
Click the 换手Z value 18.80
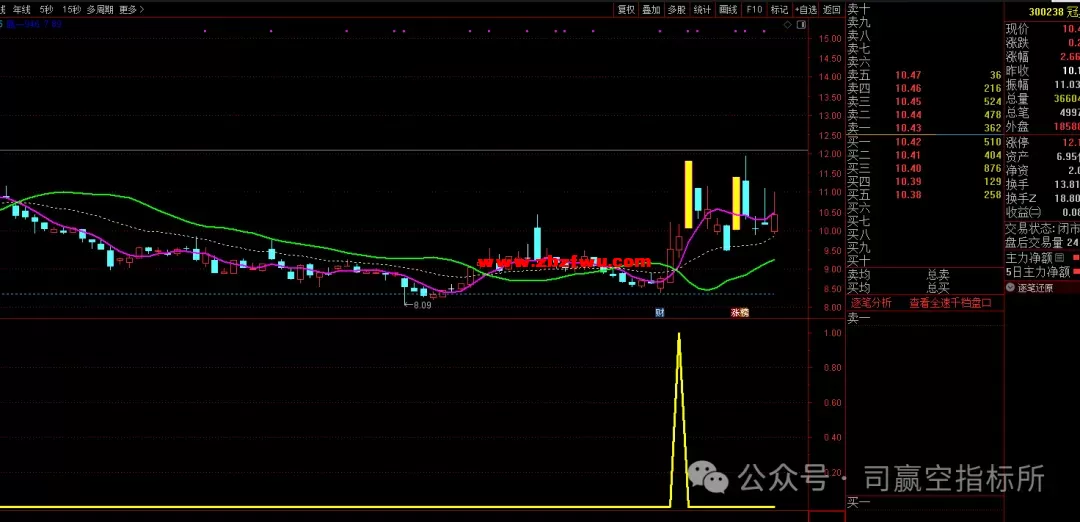[x=1066, y=199]
